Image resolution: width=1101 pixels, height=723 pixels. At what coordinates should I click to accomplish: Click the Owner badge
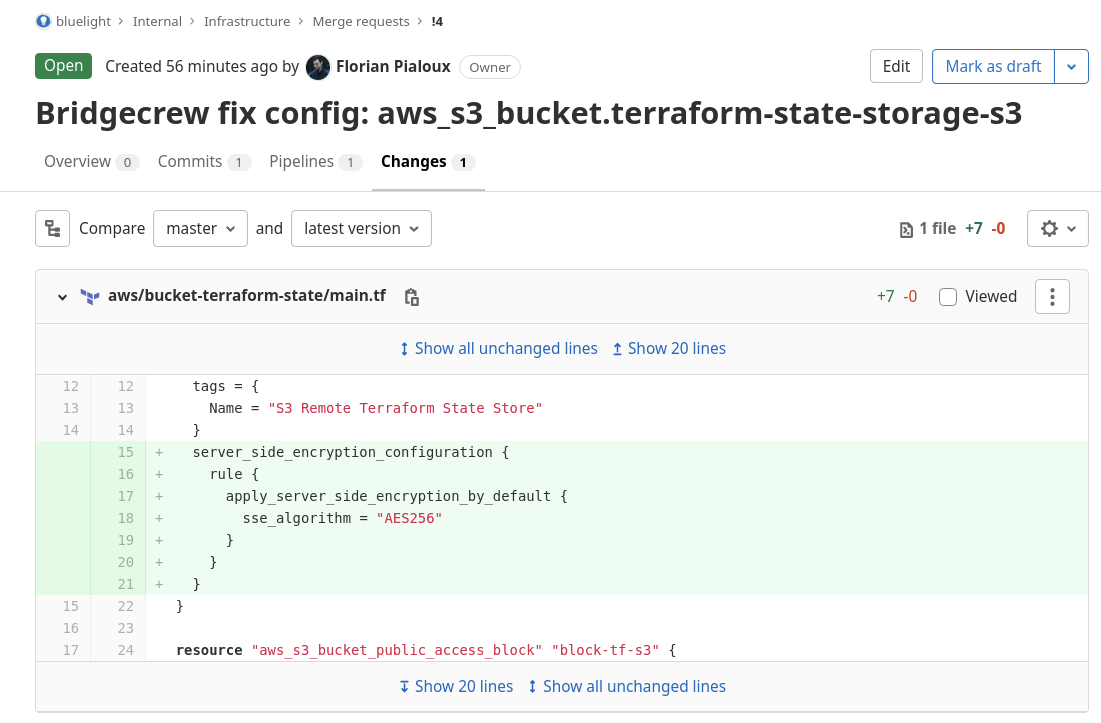tap(489, 67)
